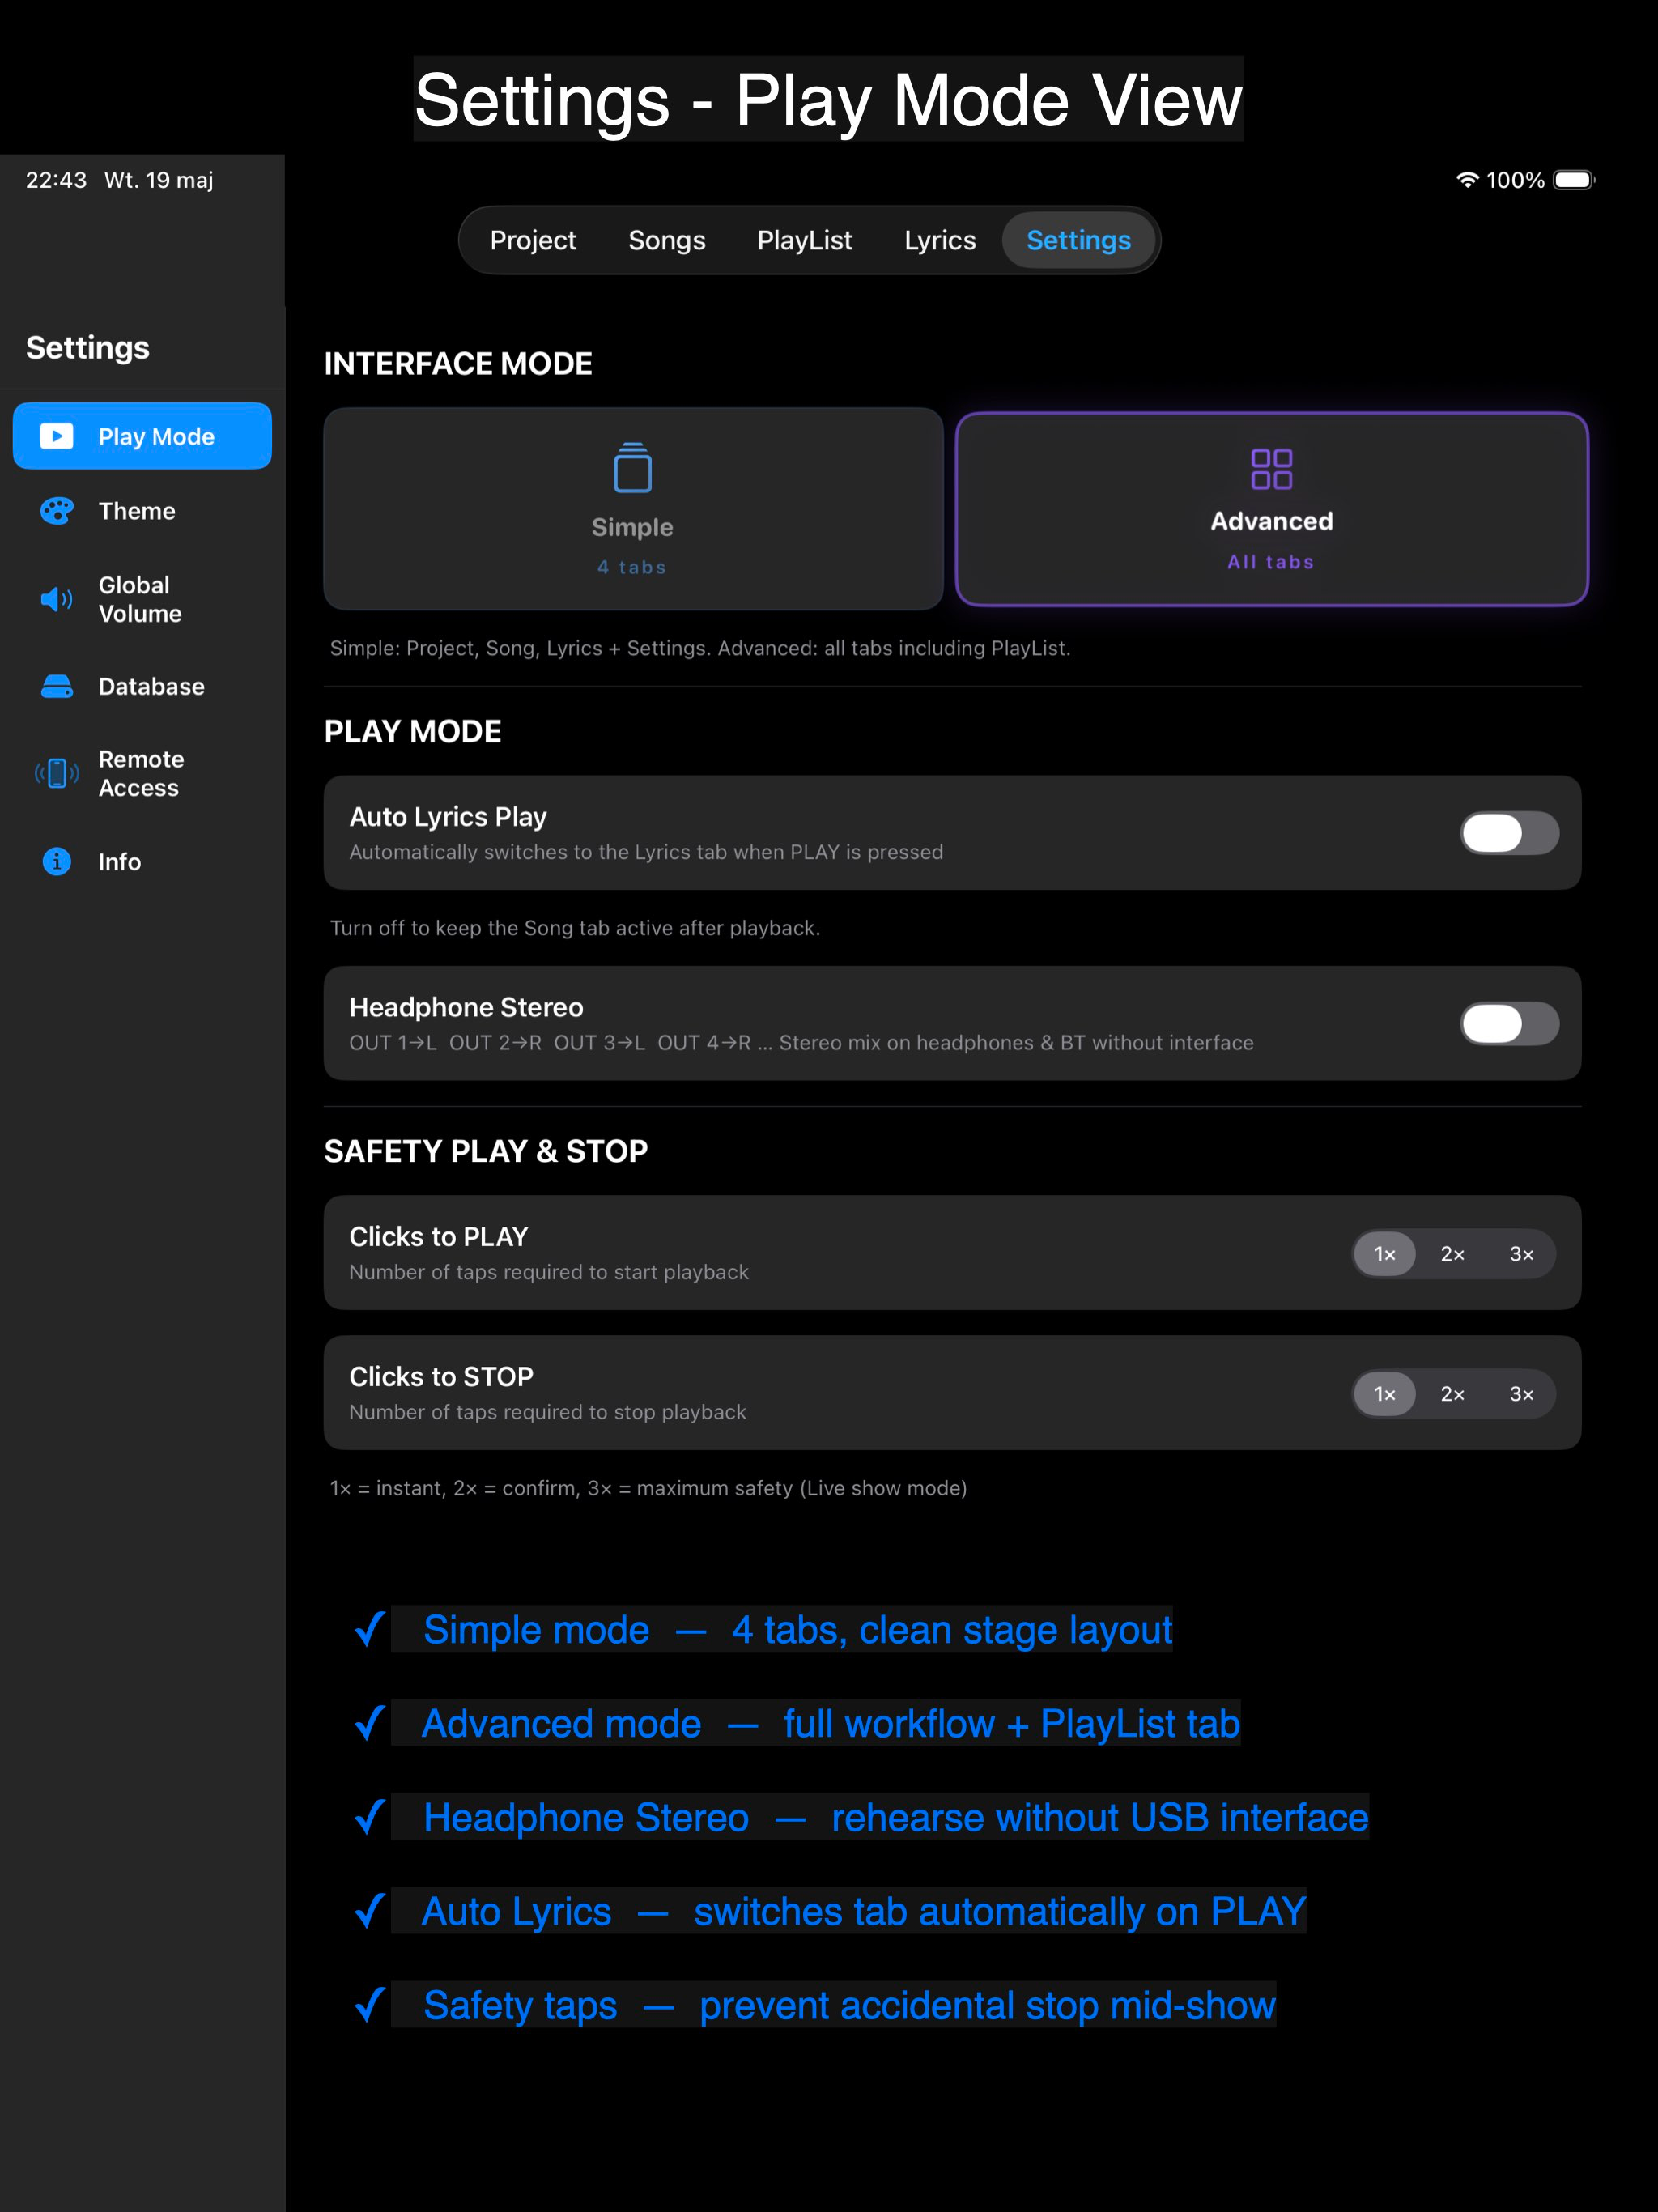Click the Advanced mode grid icon

click(x=1271, y=468)
